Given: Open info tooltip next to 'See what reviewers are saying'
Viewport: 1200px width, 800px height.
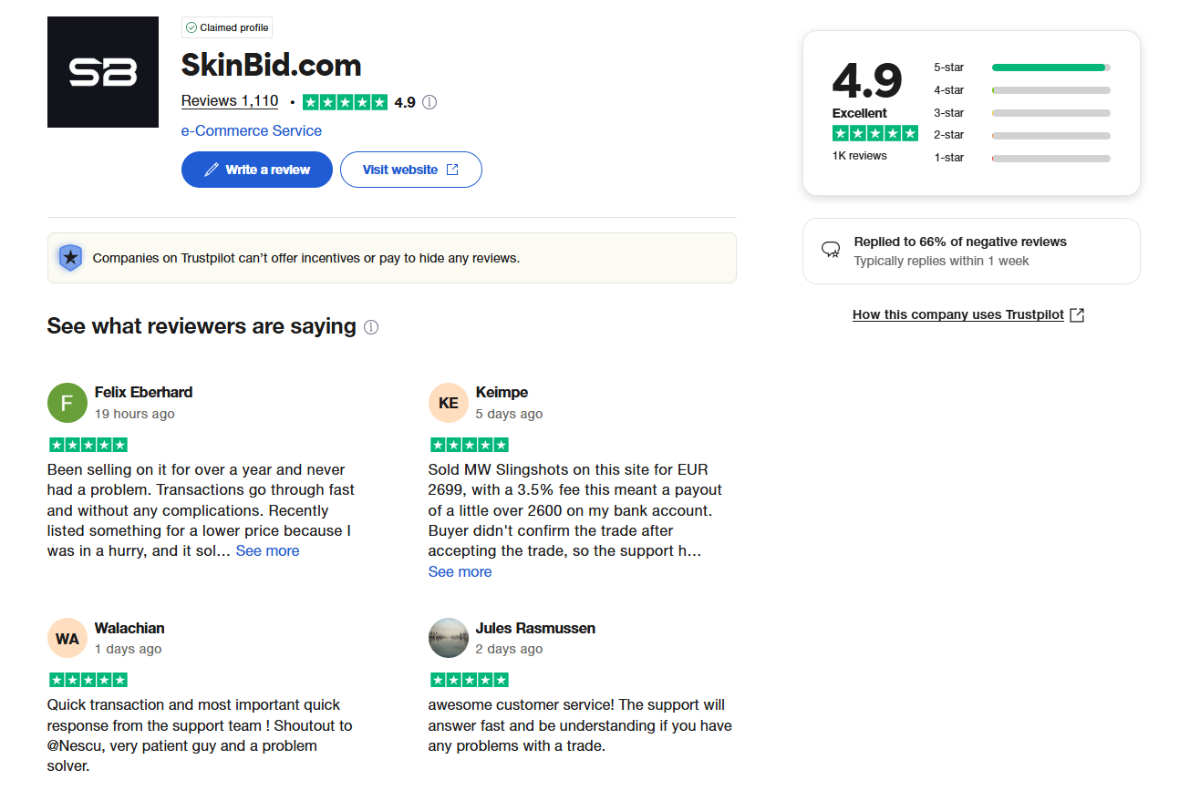Looking at the screenshot, I should pos(371,327).
